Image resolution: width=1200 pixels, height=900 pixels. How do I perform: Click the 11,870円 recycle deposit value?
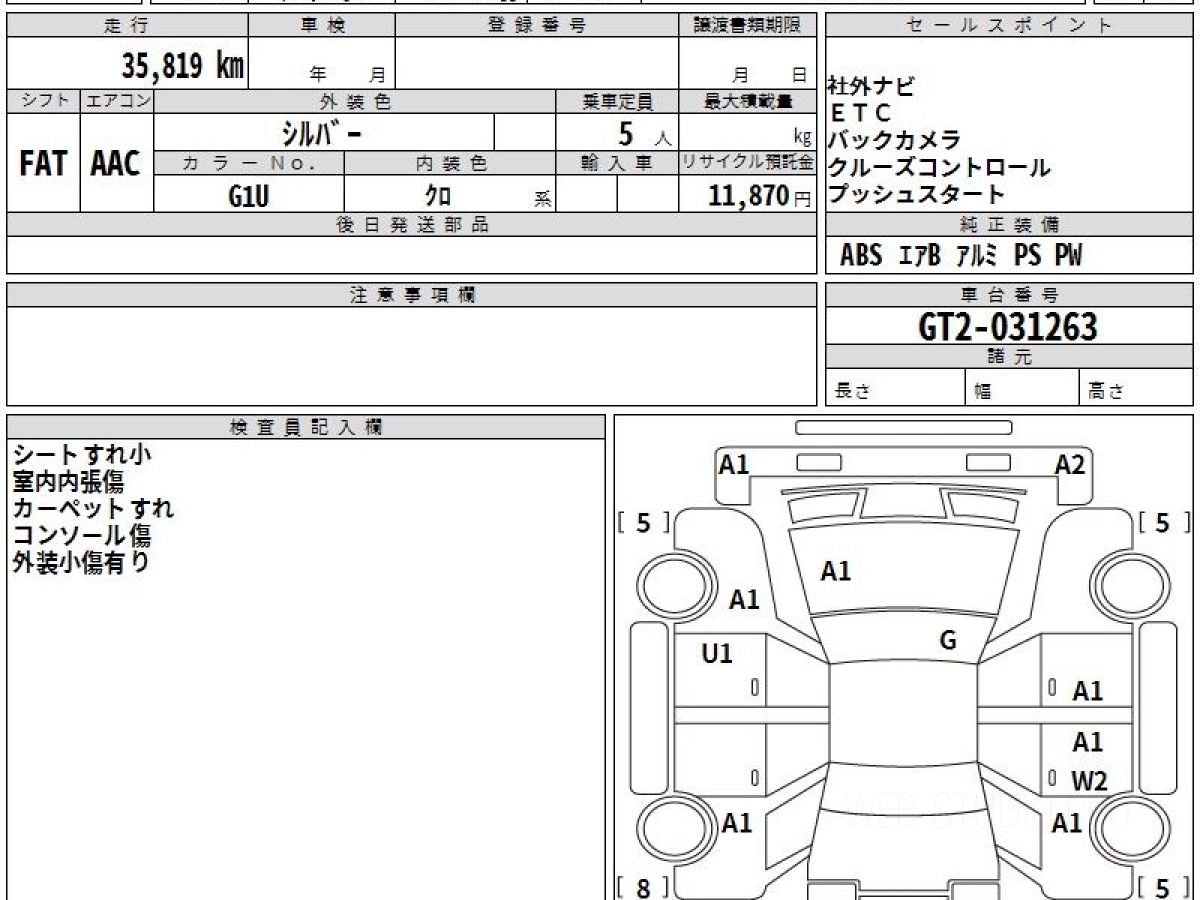pos(760,196)
